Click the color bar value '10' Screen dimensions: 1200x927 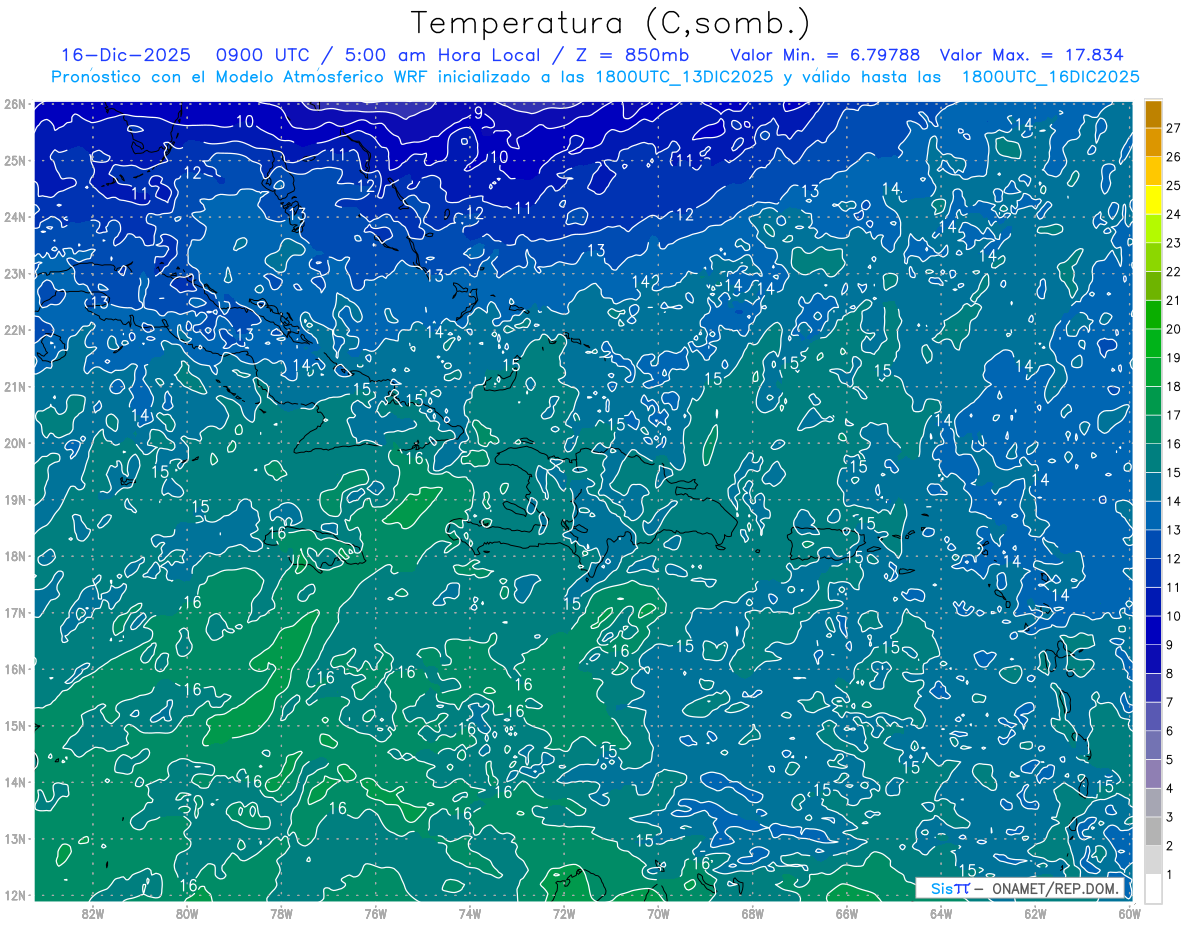click(x=1174, y=616)
